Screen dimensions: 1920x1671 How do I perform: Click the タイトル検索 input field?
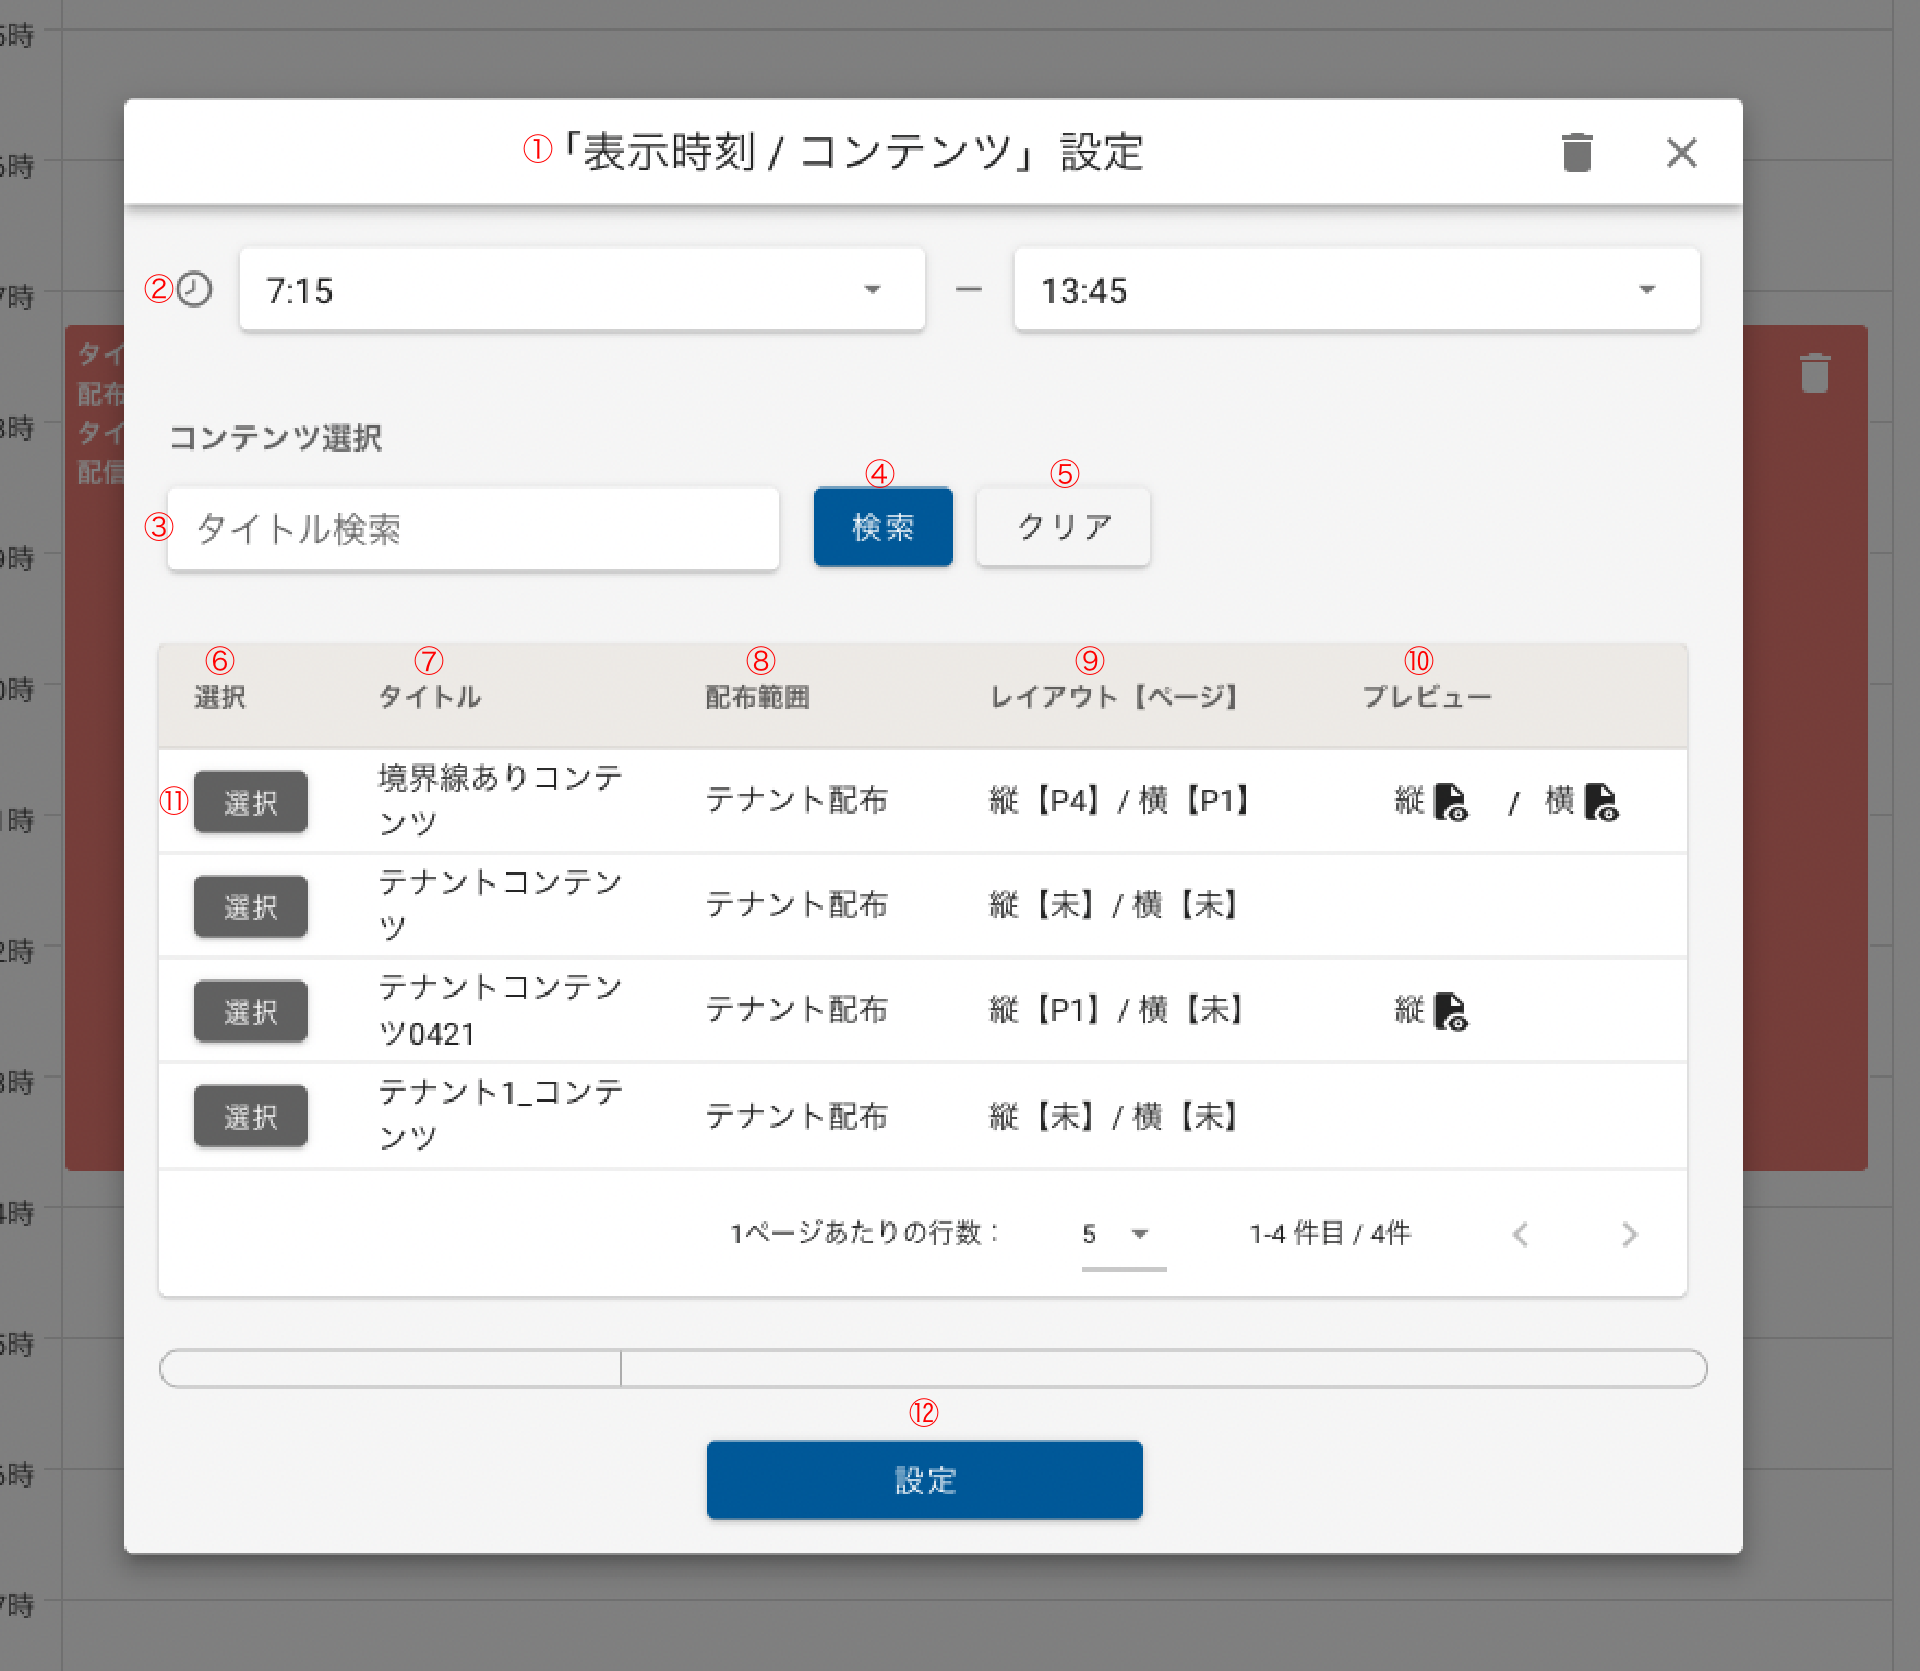473,529
